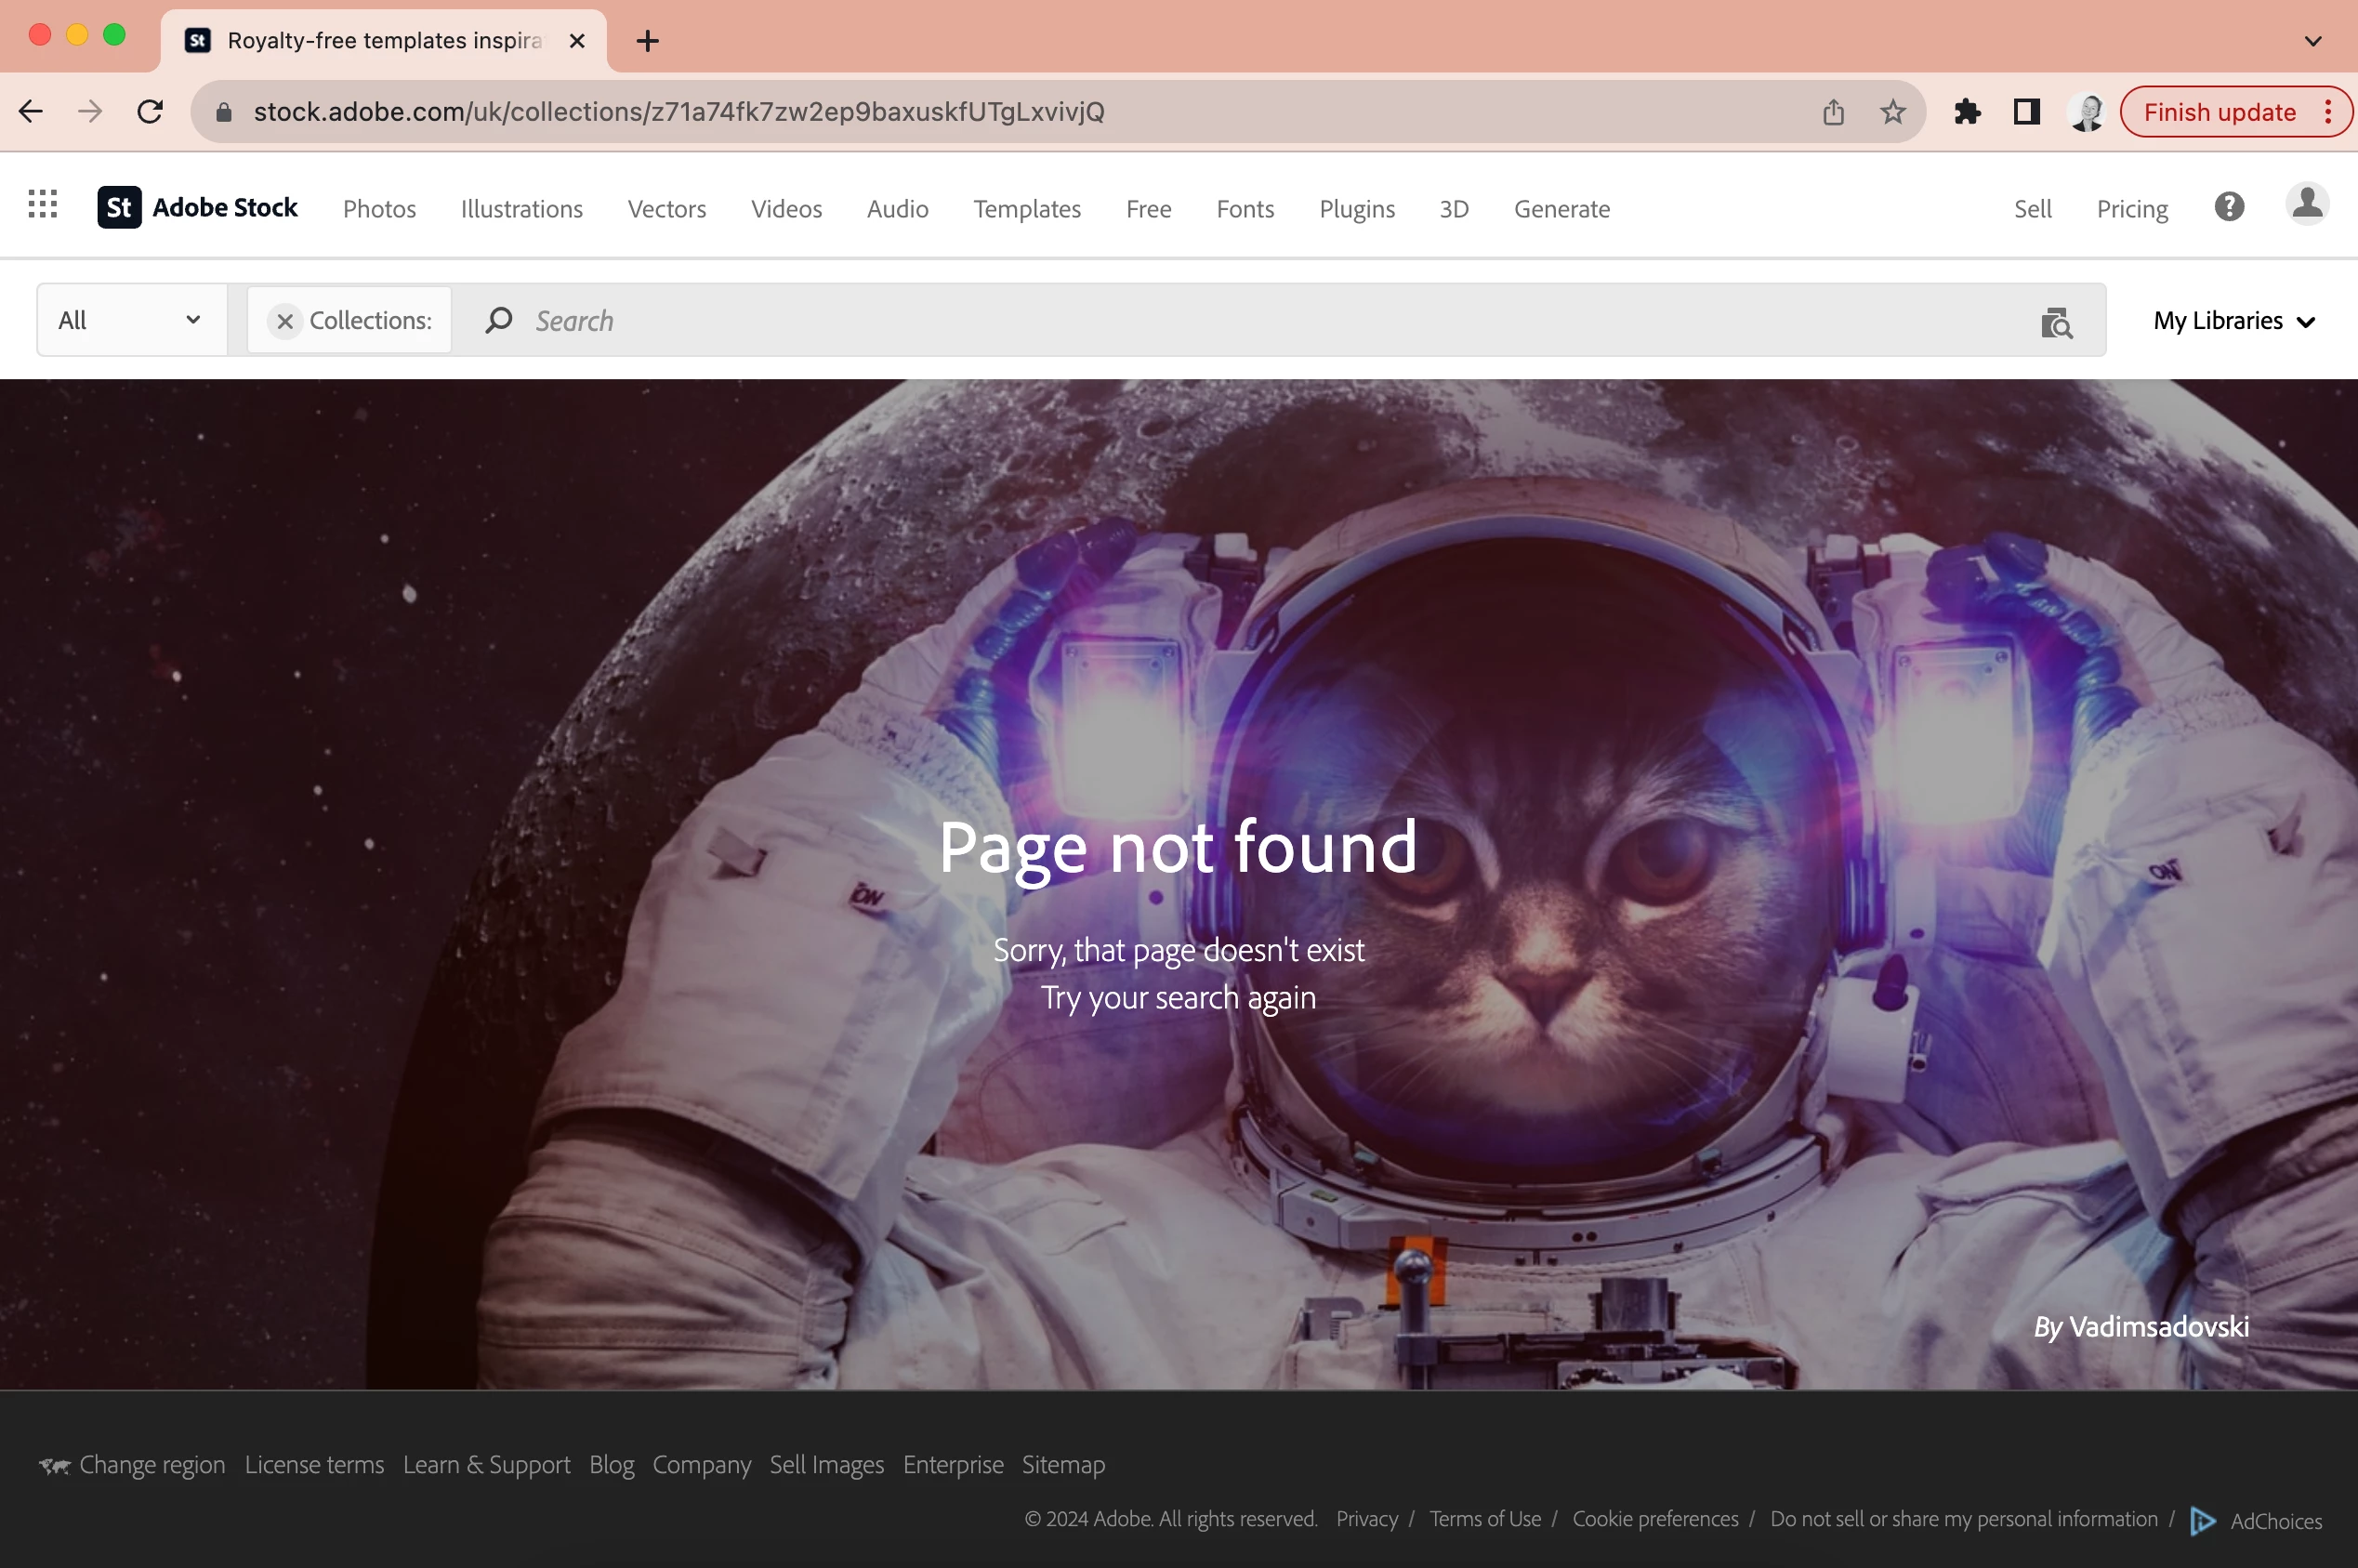Reload the page
2358x1568 pixels.
coord(150,112)
